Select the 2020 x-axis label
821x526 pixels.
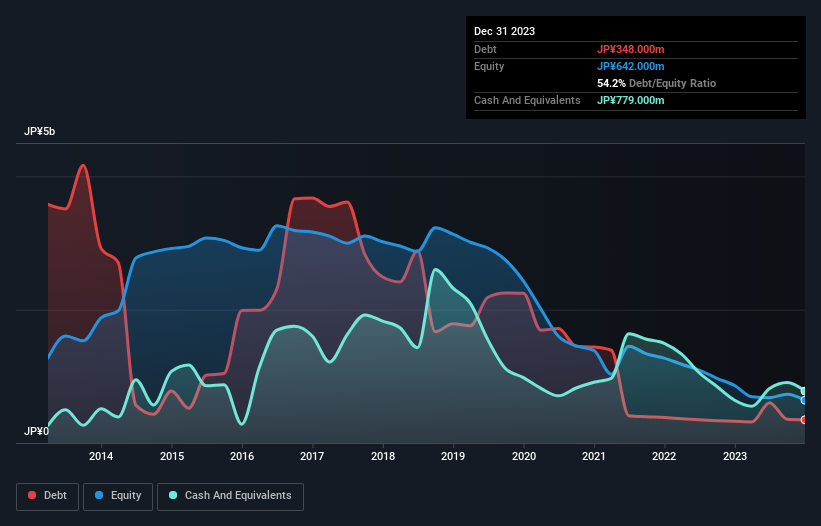(524, 456)
